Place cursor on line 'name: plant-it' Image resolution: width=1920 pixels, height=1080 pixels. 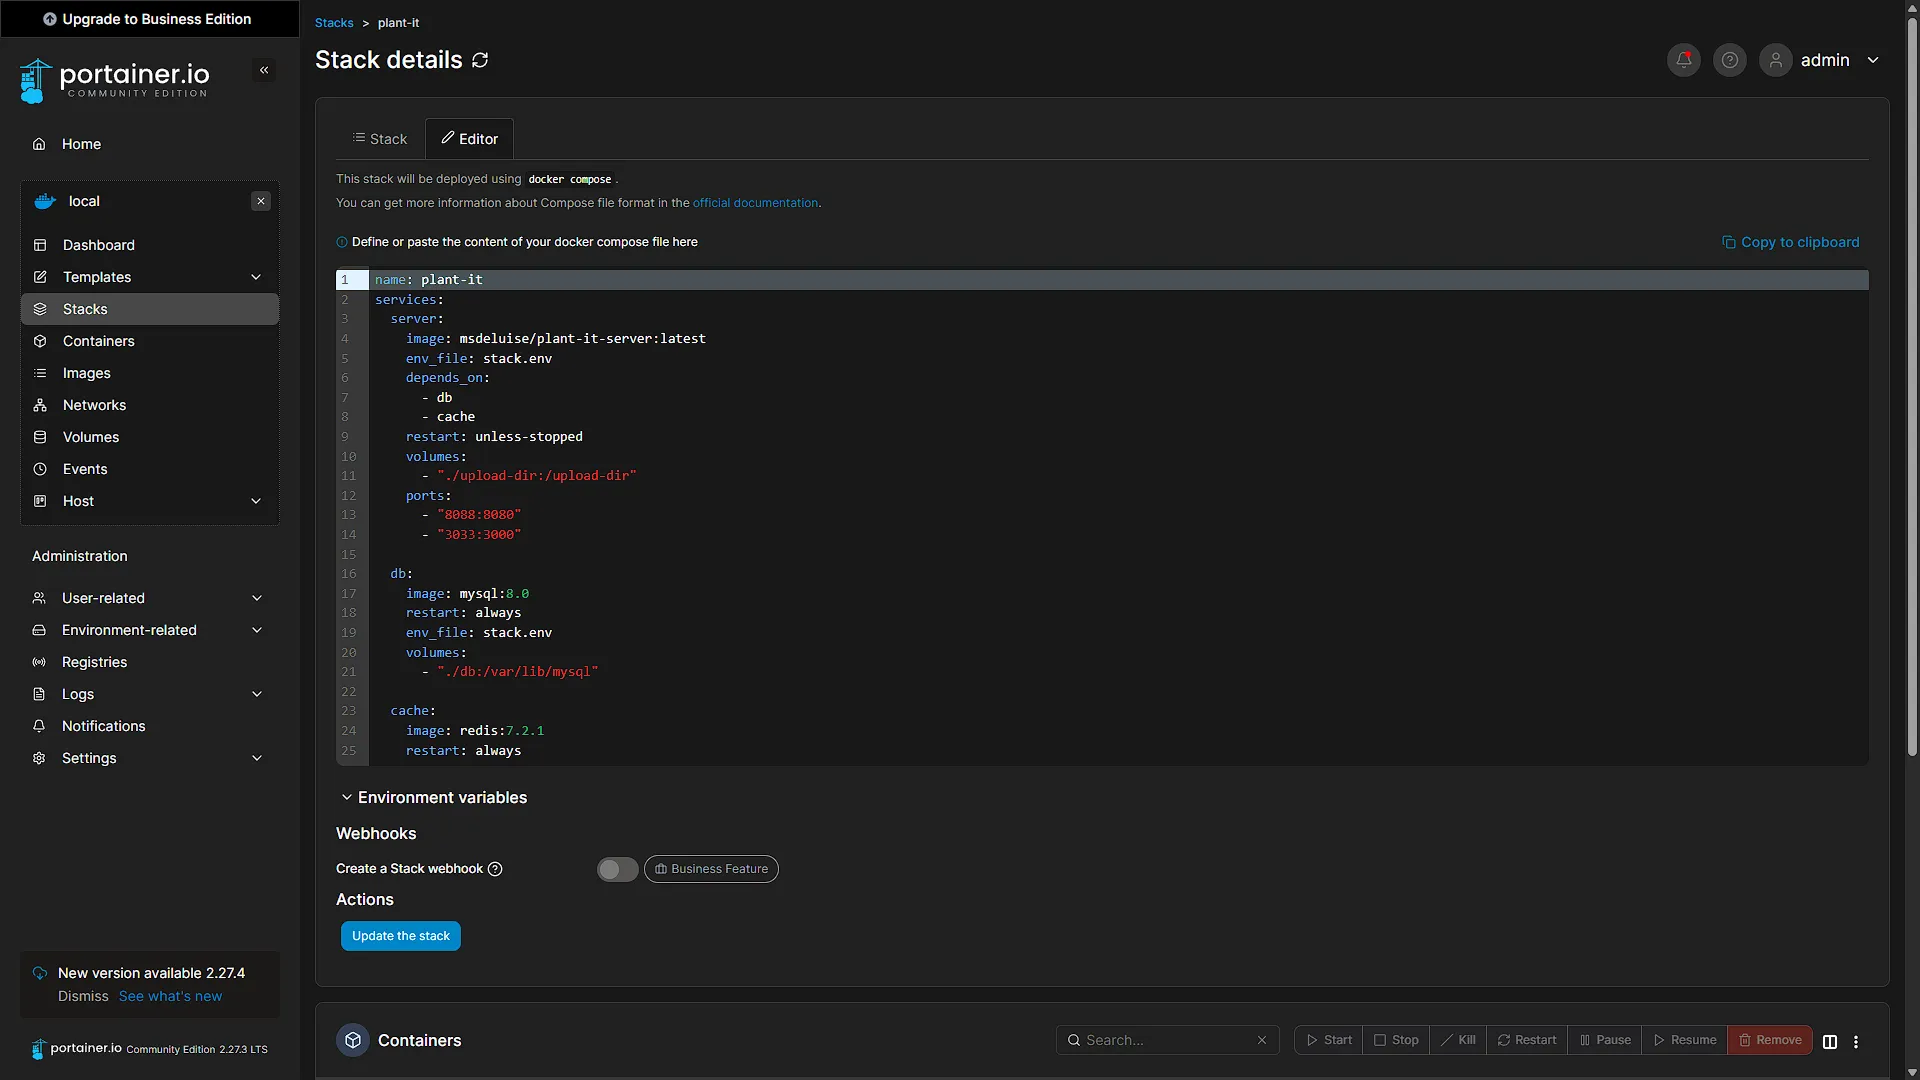[x=1118, y=280]
